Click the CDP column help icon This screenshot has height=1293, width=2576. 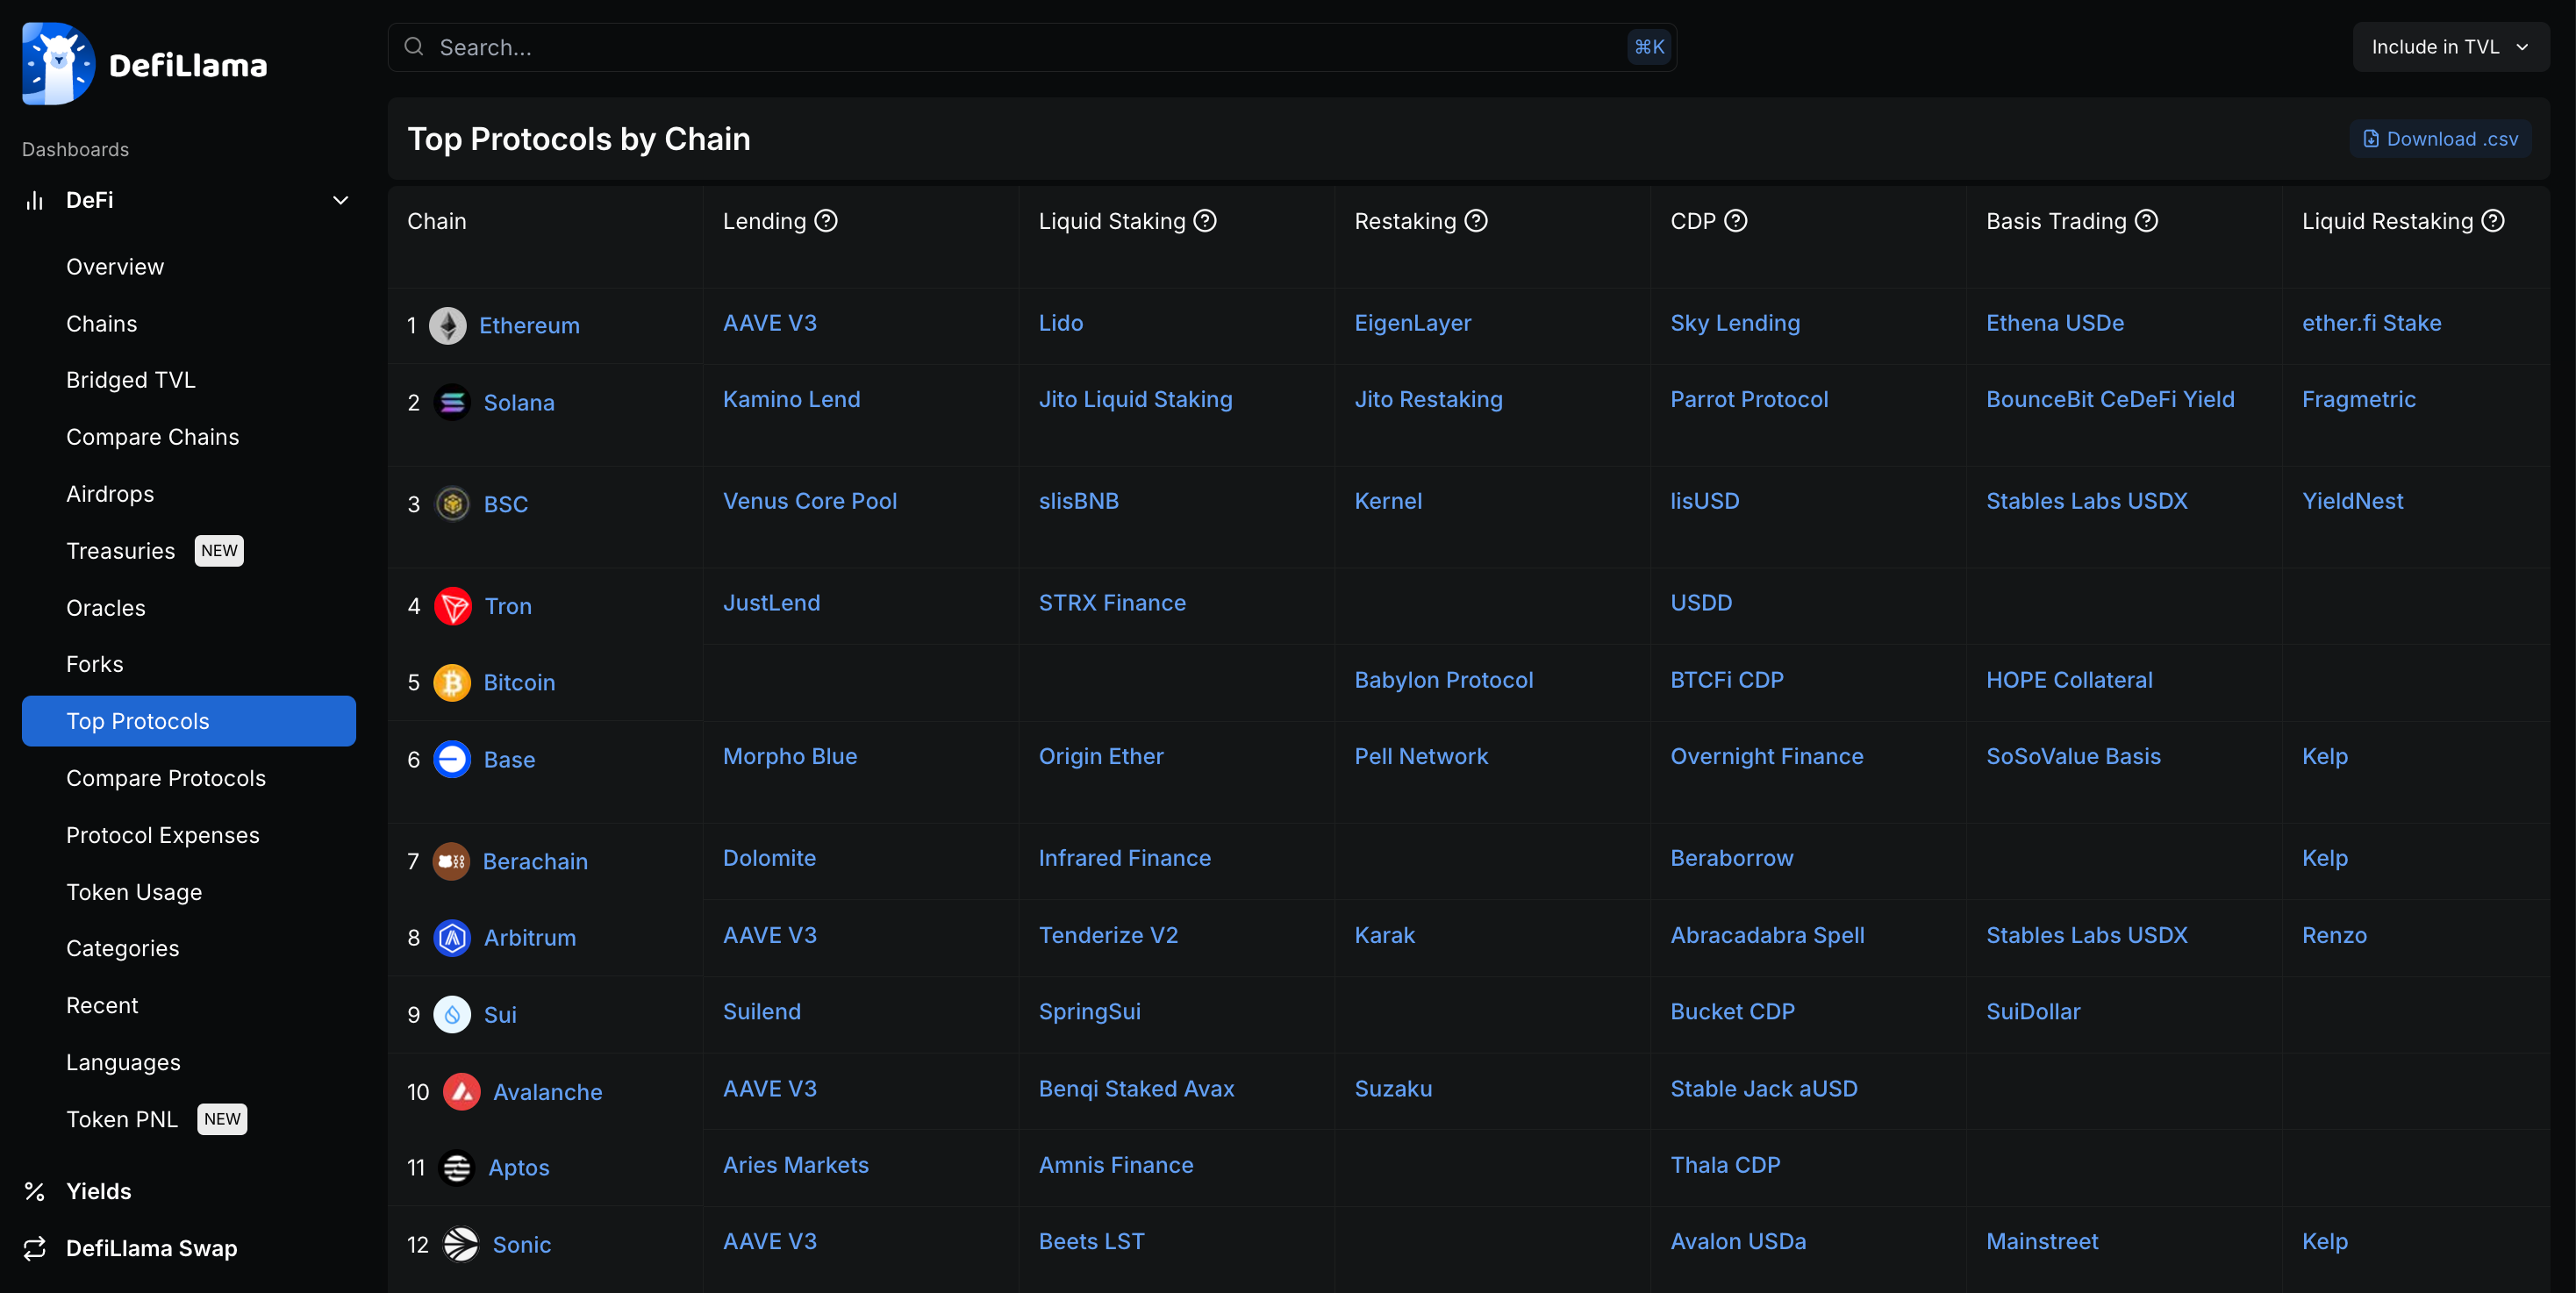point(1736,221)
